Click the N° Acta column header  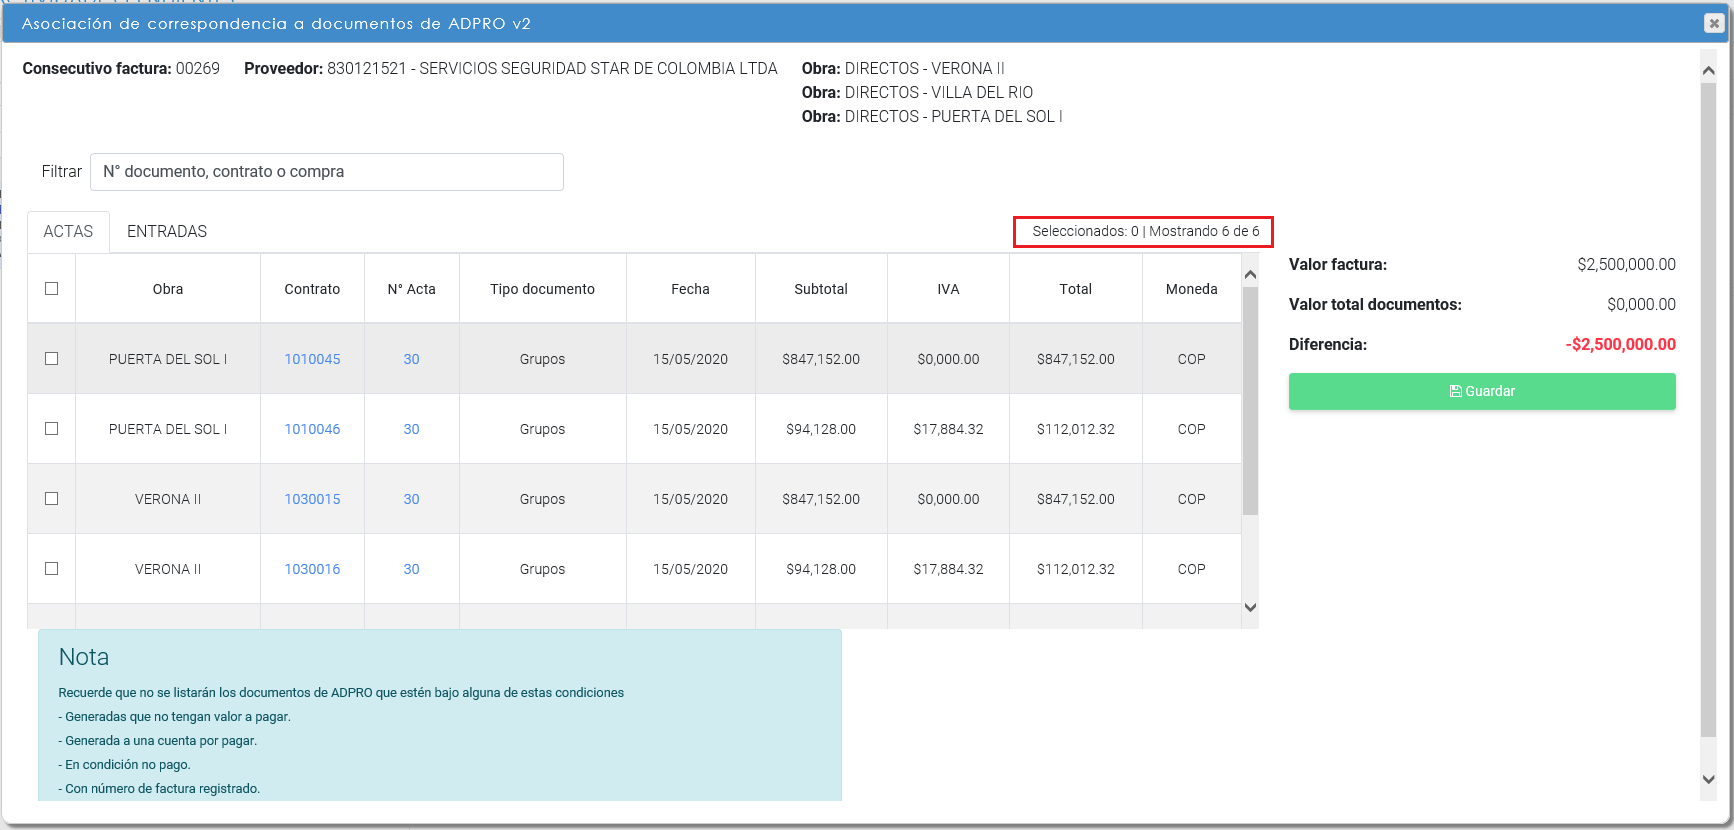pos(411,289)
